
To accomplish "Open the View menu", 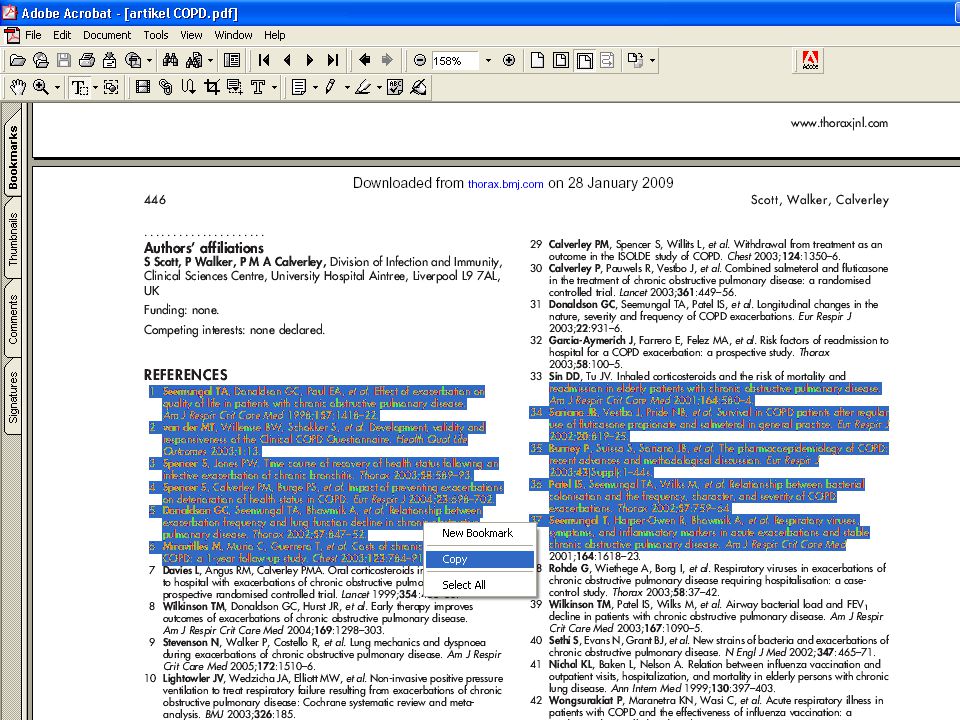I will (191, 35).
